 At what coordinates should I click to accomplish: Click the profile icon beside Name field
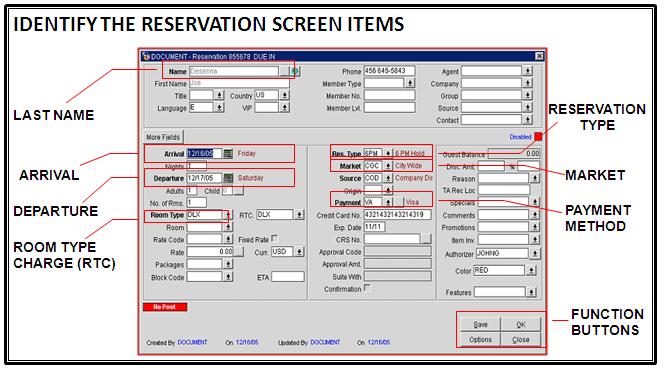[295, 71]
